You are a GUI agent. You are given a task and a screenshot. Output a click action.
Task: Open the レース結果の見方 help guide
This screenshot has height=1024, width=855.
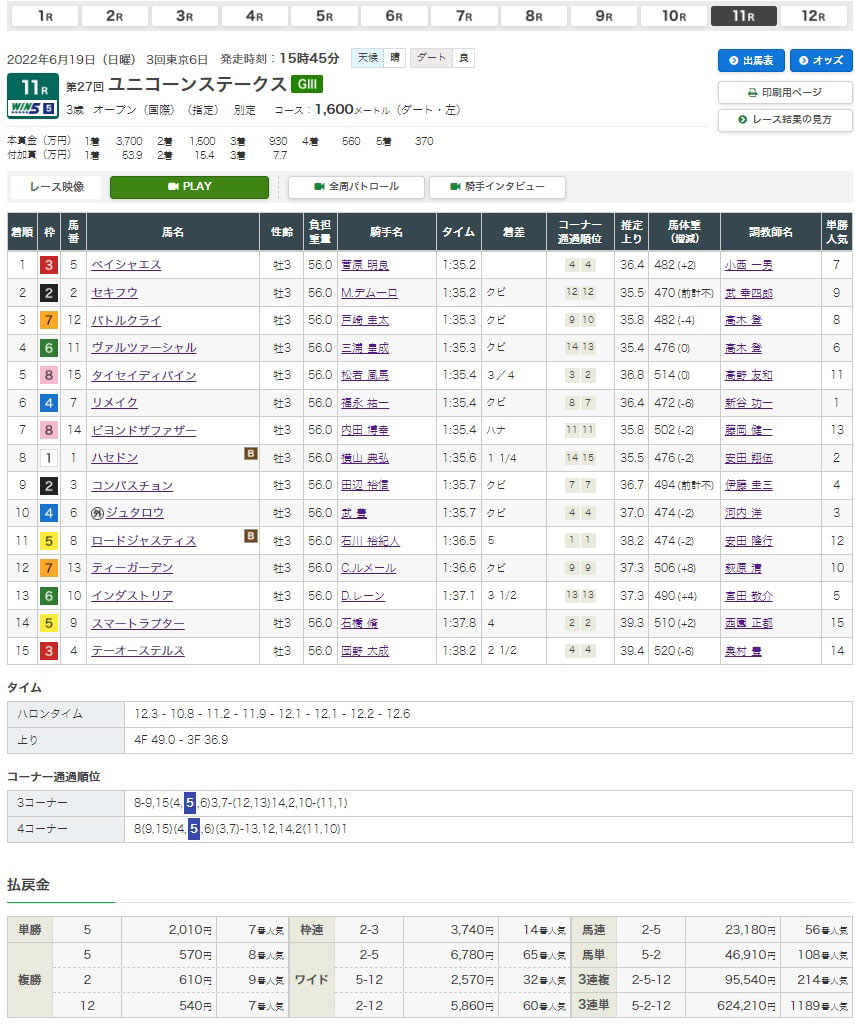(785, 120)
